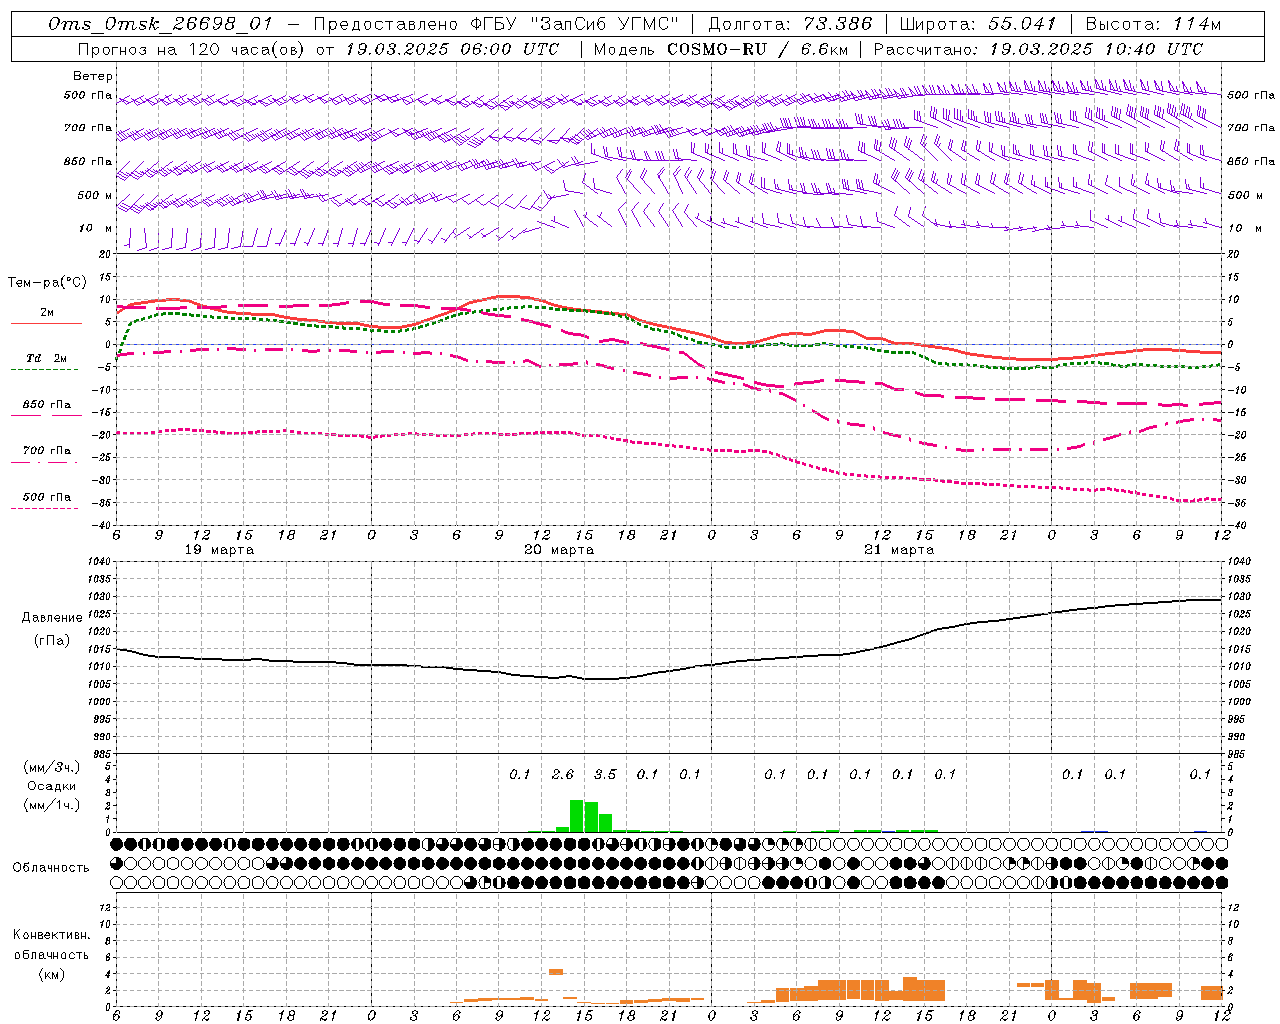This screenshot has width=1280, height=1024.
Task: Click the 21 марта date label
Action: (x=899, y=550)
